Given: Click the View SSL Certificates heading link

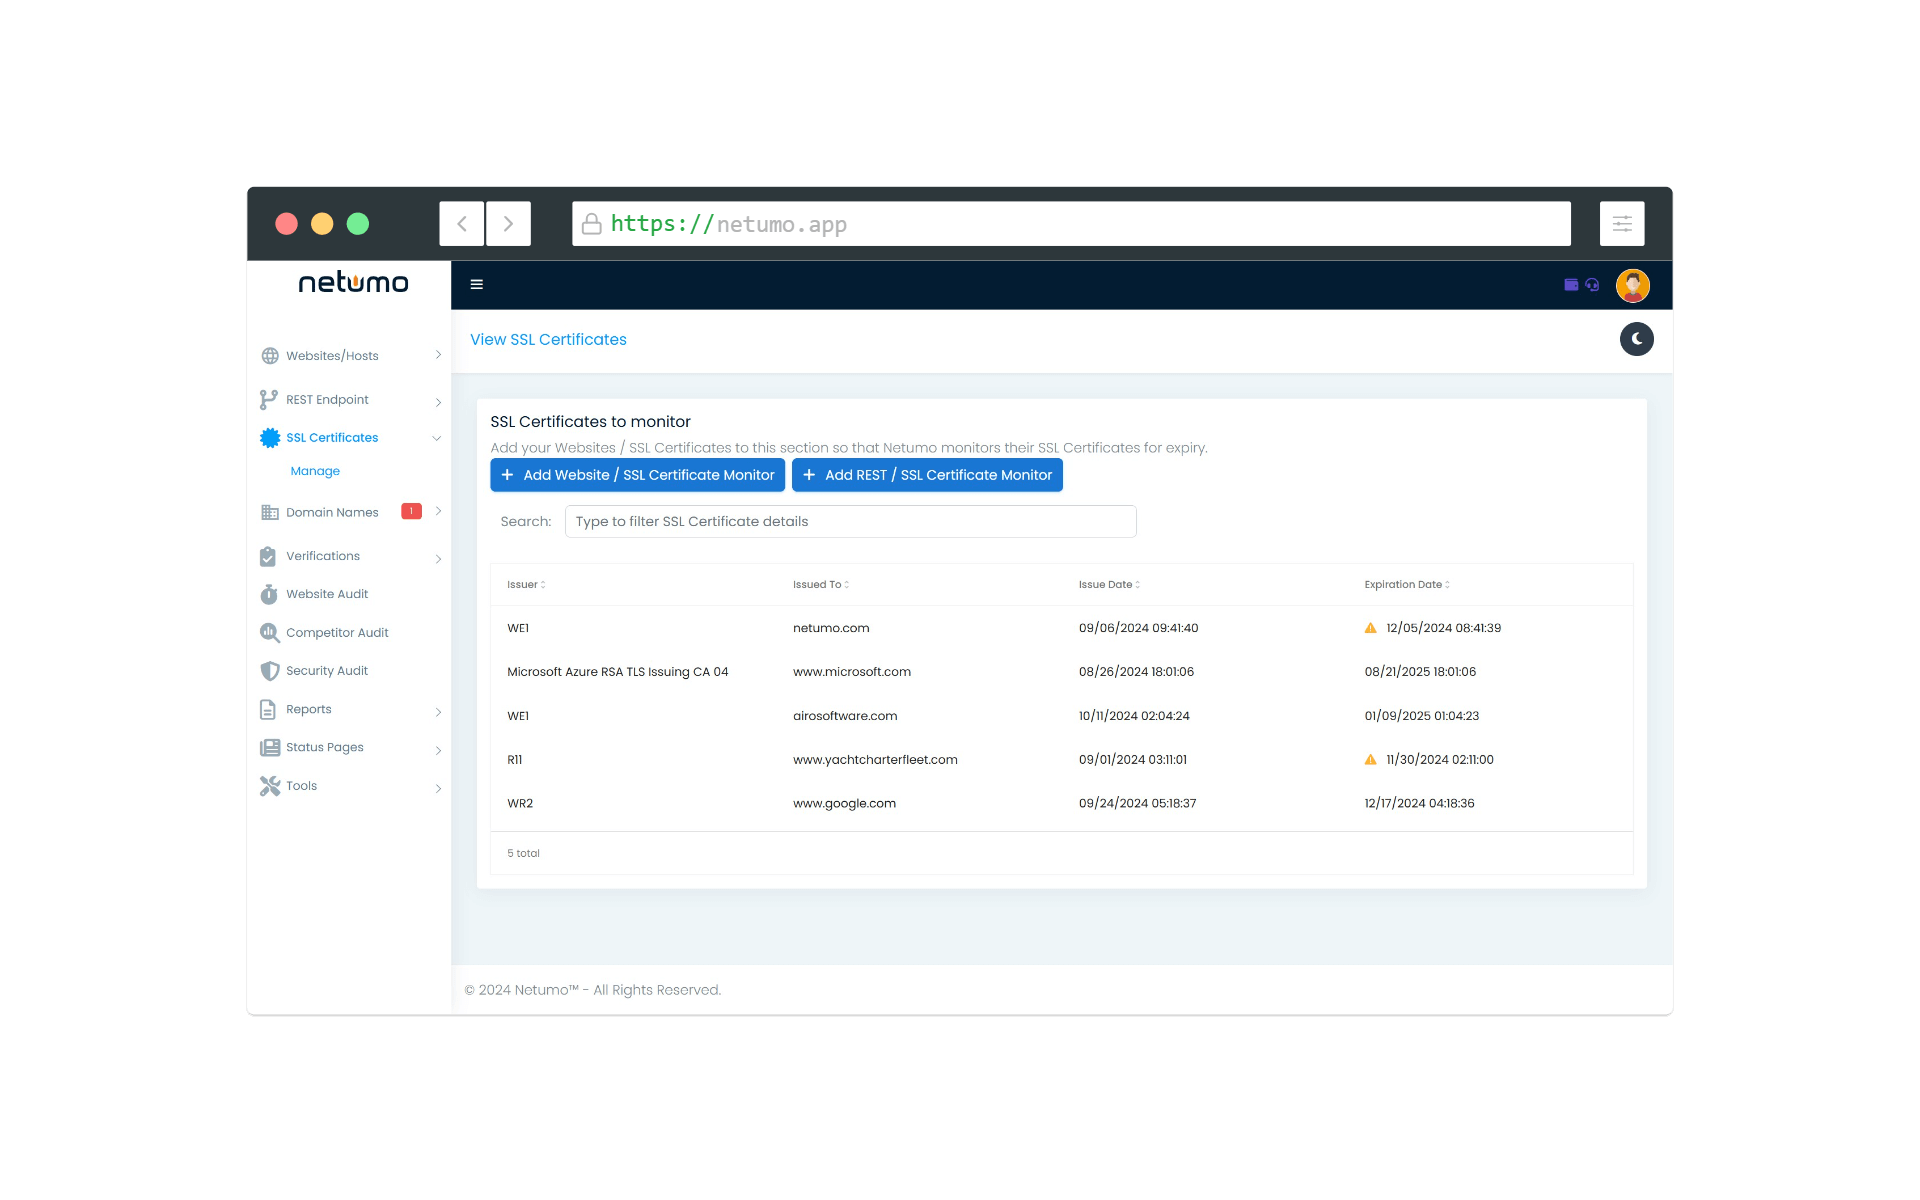Looking at the screenshot, I should tap(548, 340).
